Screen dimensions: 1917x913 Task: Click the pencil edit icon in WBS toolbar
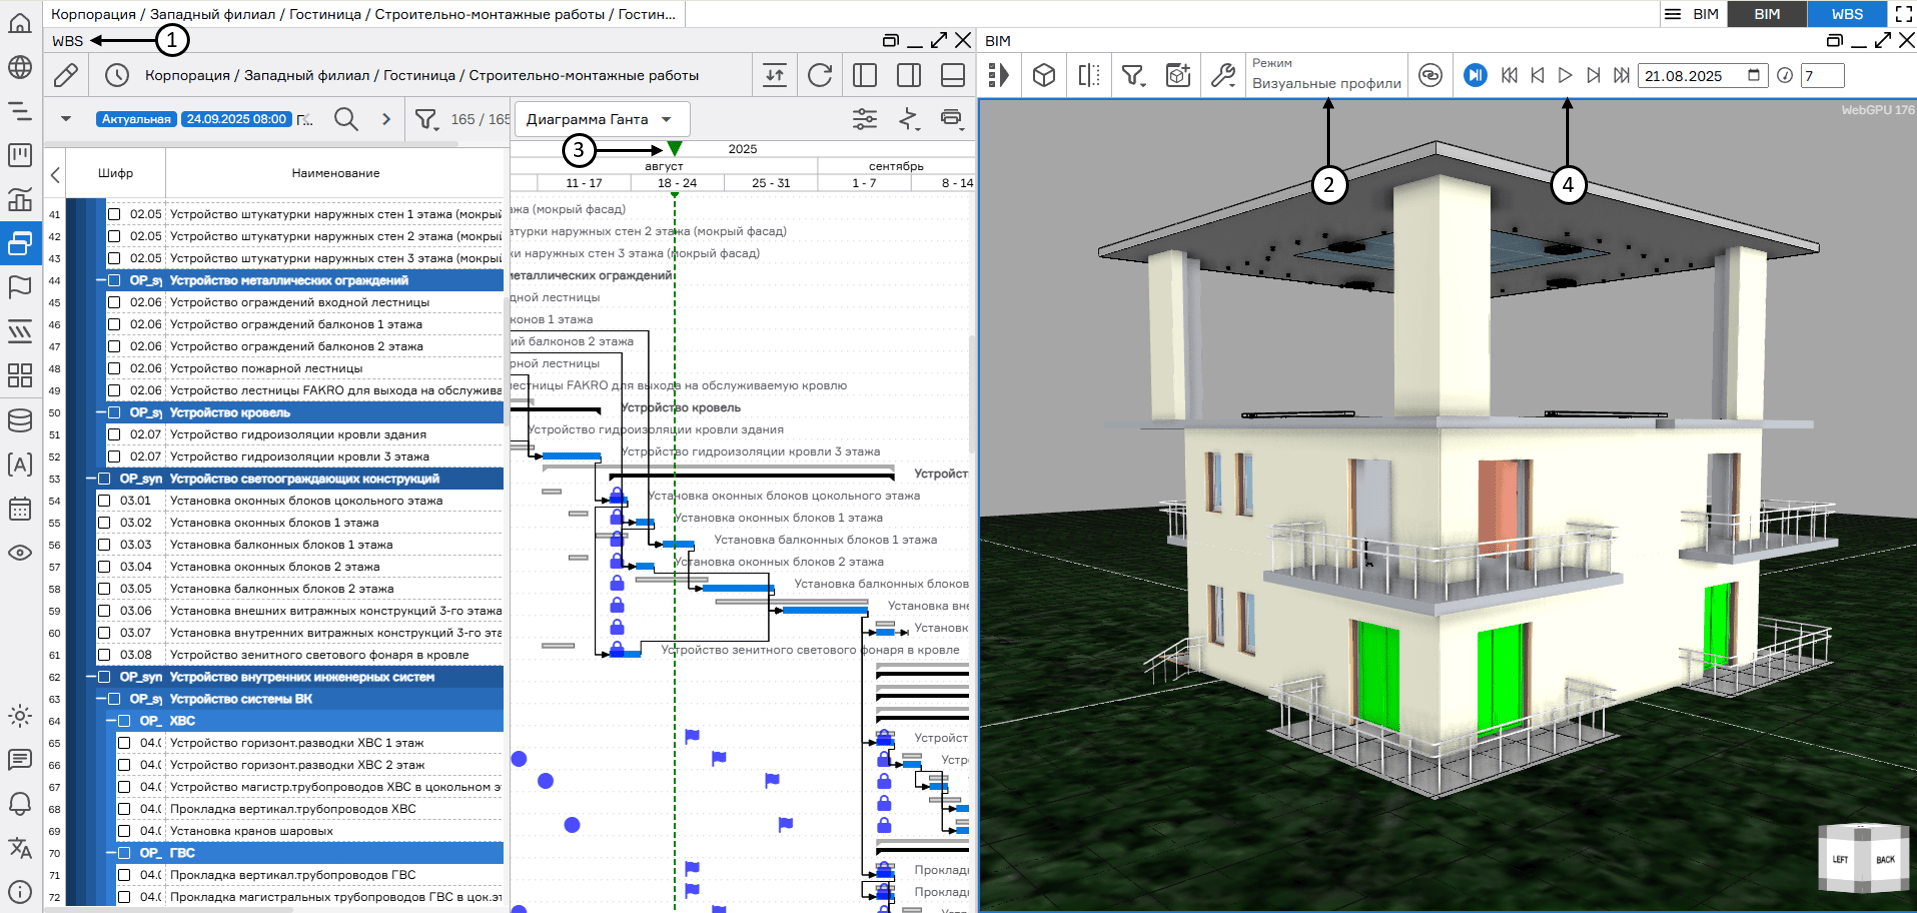[x=66, y=75]
